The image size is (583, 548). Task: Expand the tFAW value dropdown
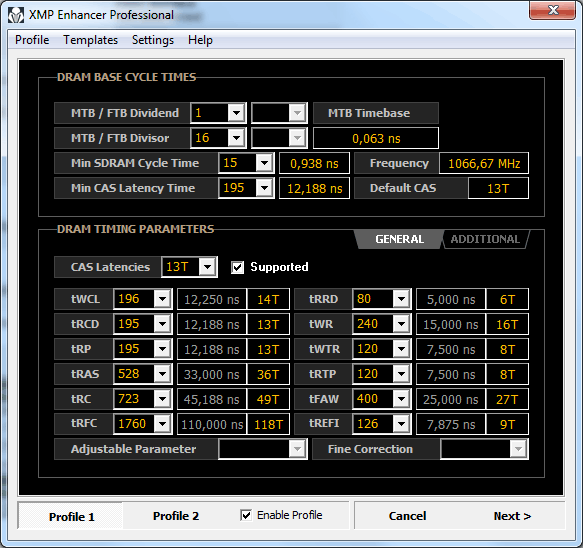[x=401, y=399]
